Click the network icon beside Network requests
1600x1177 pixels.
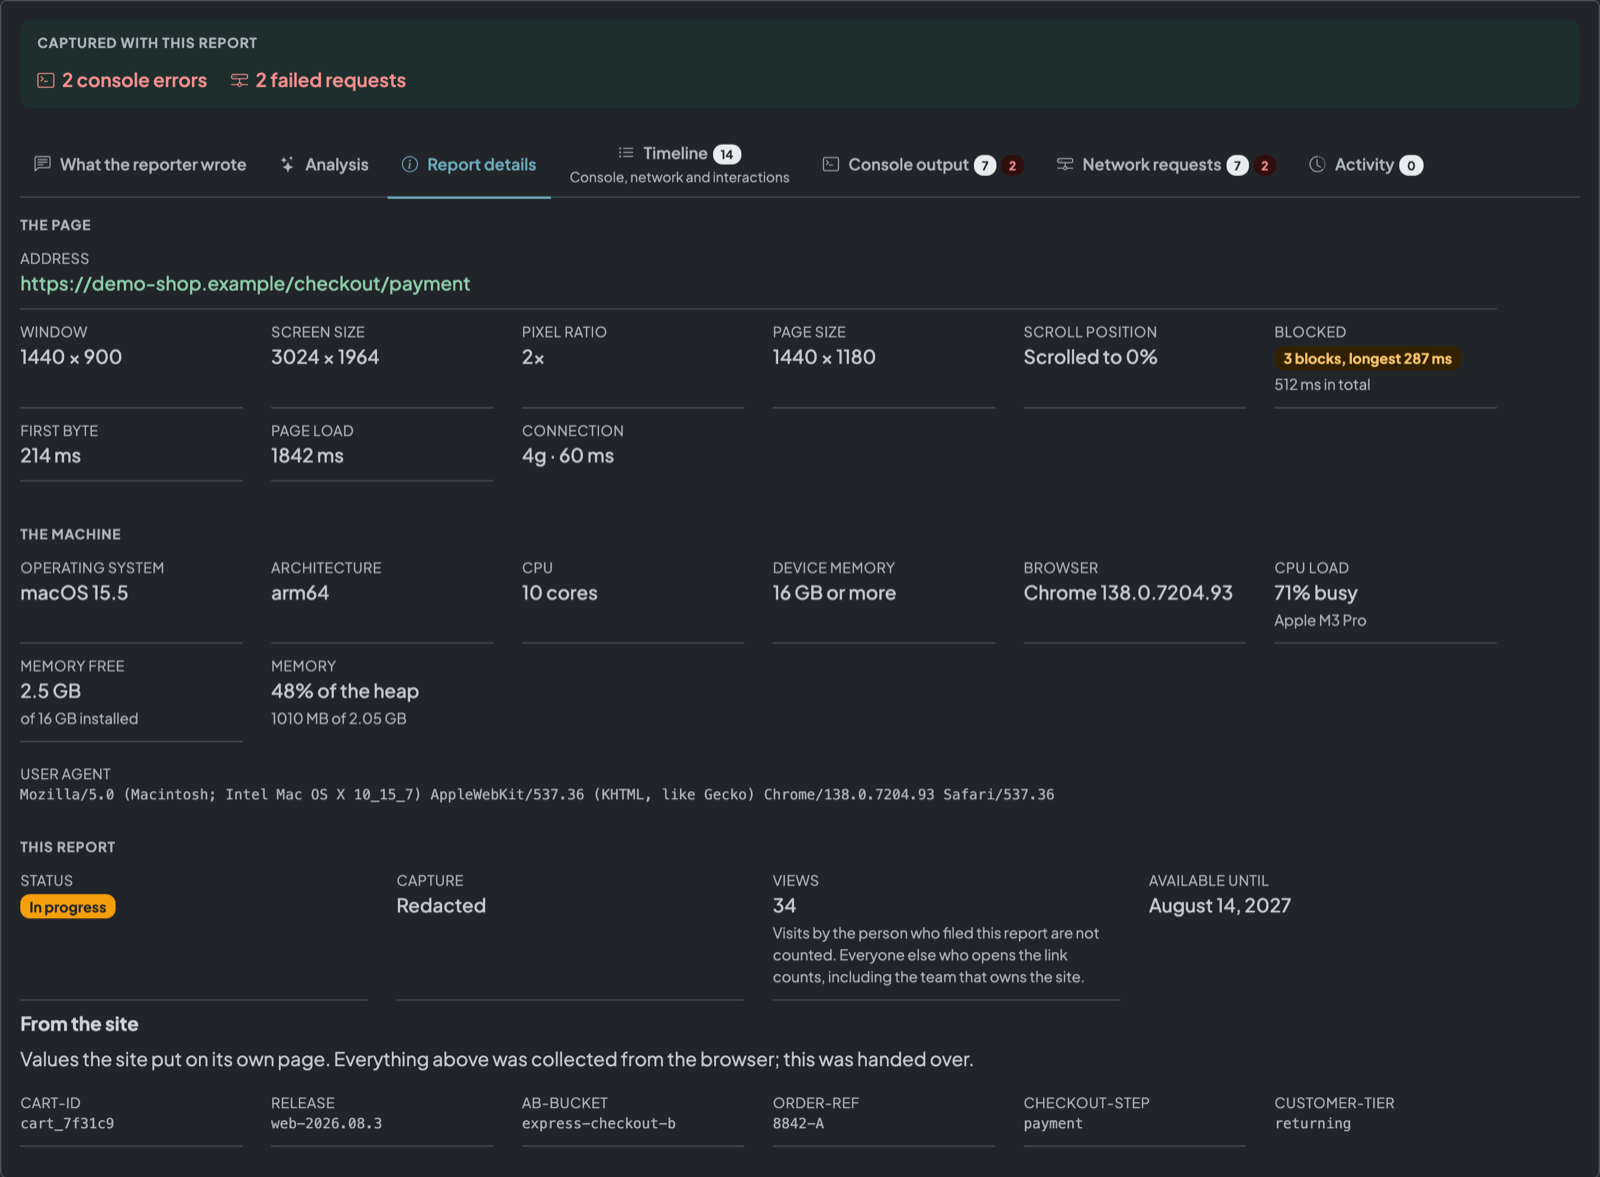[1065, 164]
